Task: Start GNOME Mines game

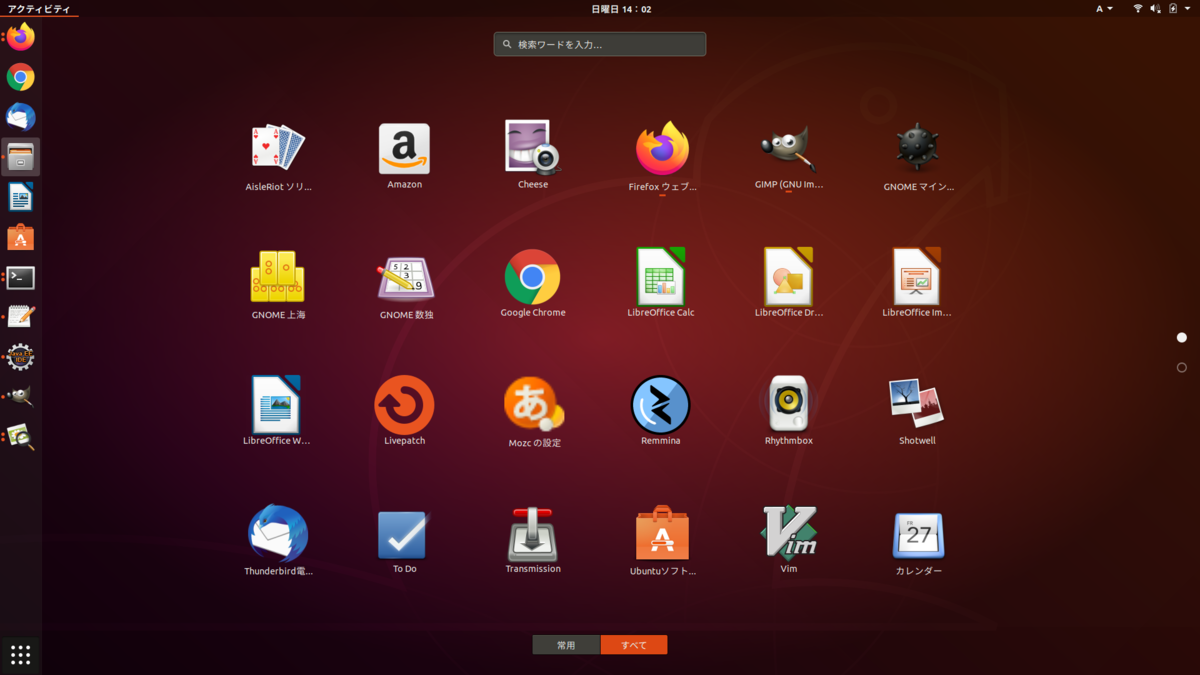Action: click(917, 149)
